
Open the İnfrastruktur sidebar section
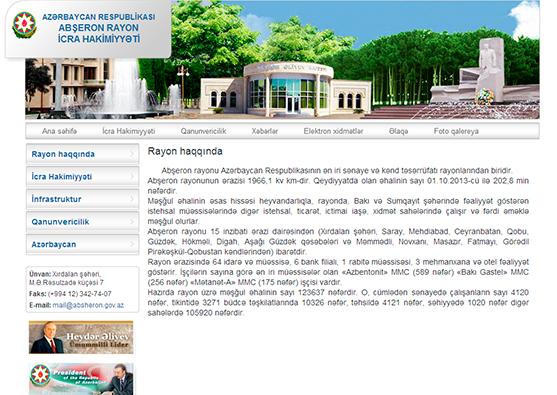pyautogui.click(x=82, y=199)
